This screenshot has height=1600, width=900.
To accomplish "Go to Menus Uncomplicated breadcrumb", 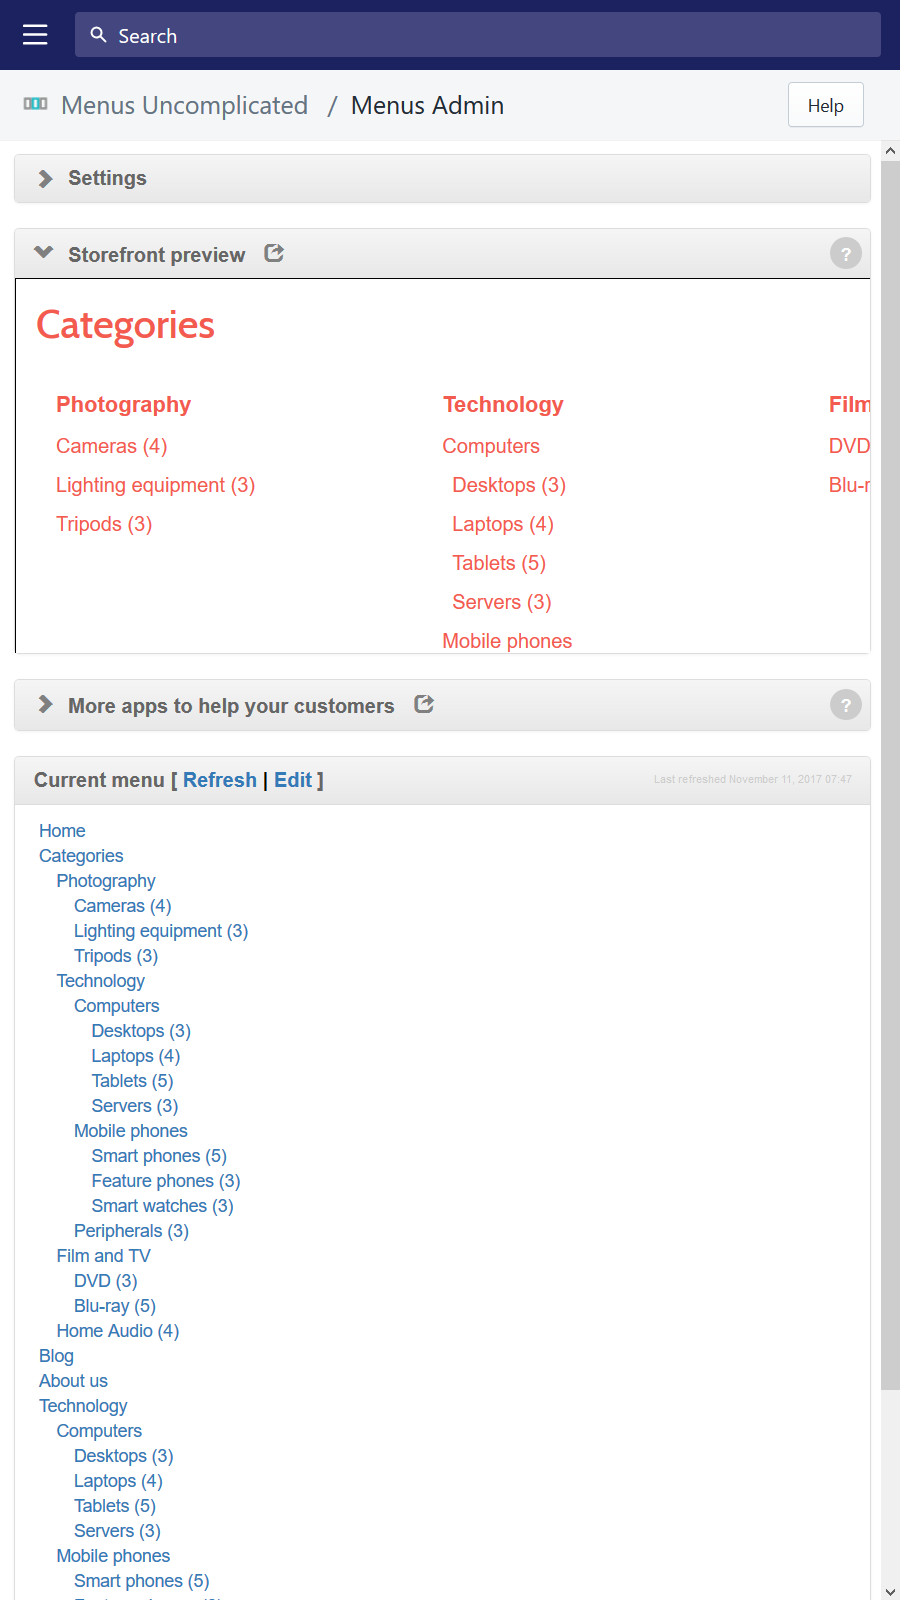I will tap(184, 105).
